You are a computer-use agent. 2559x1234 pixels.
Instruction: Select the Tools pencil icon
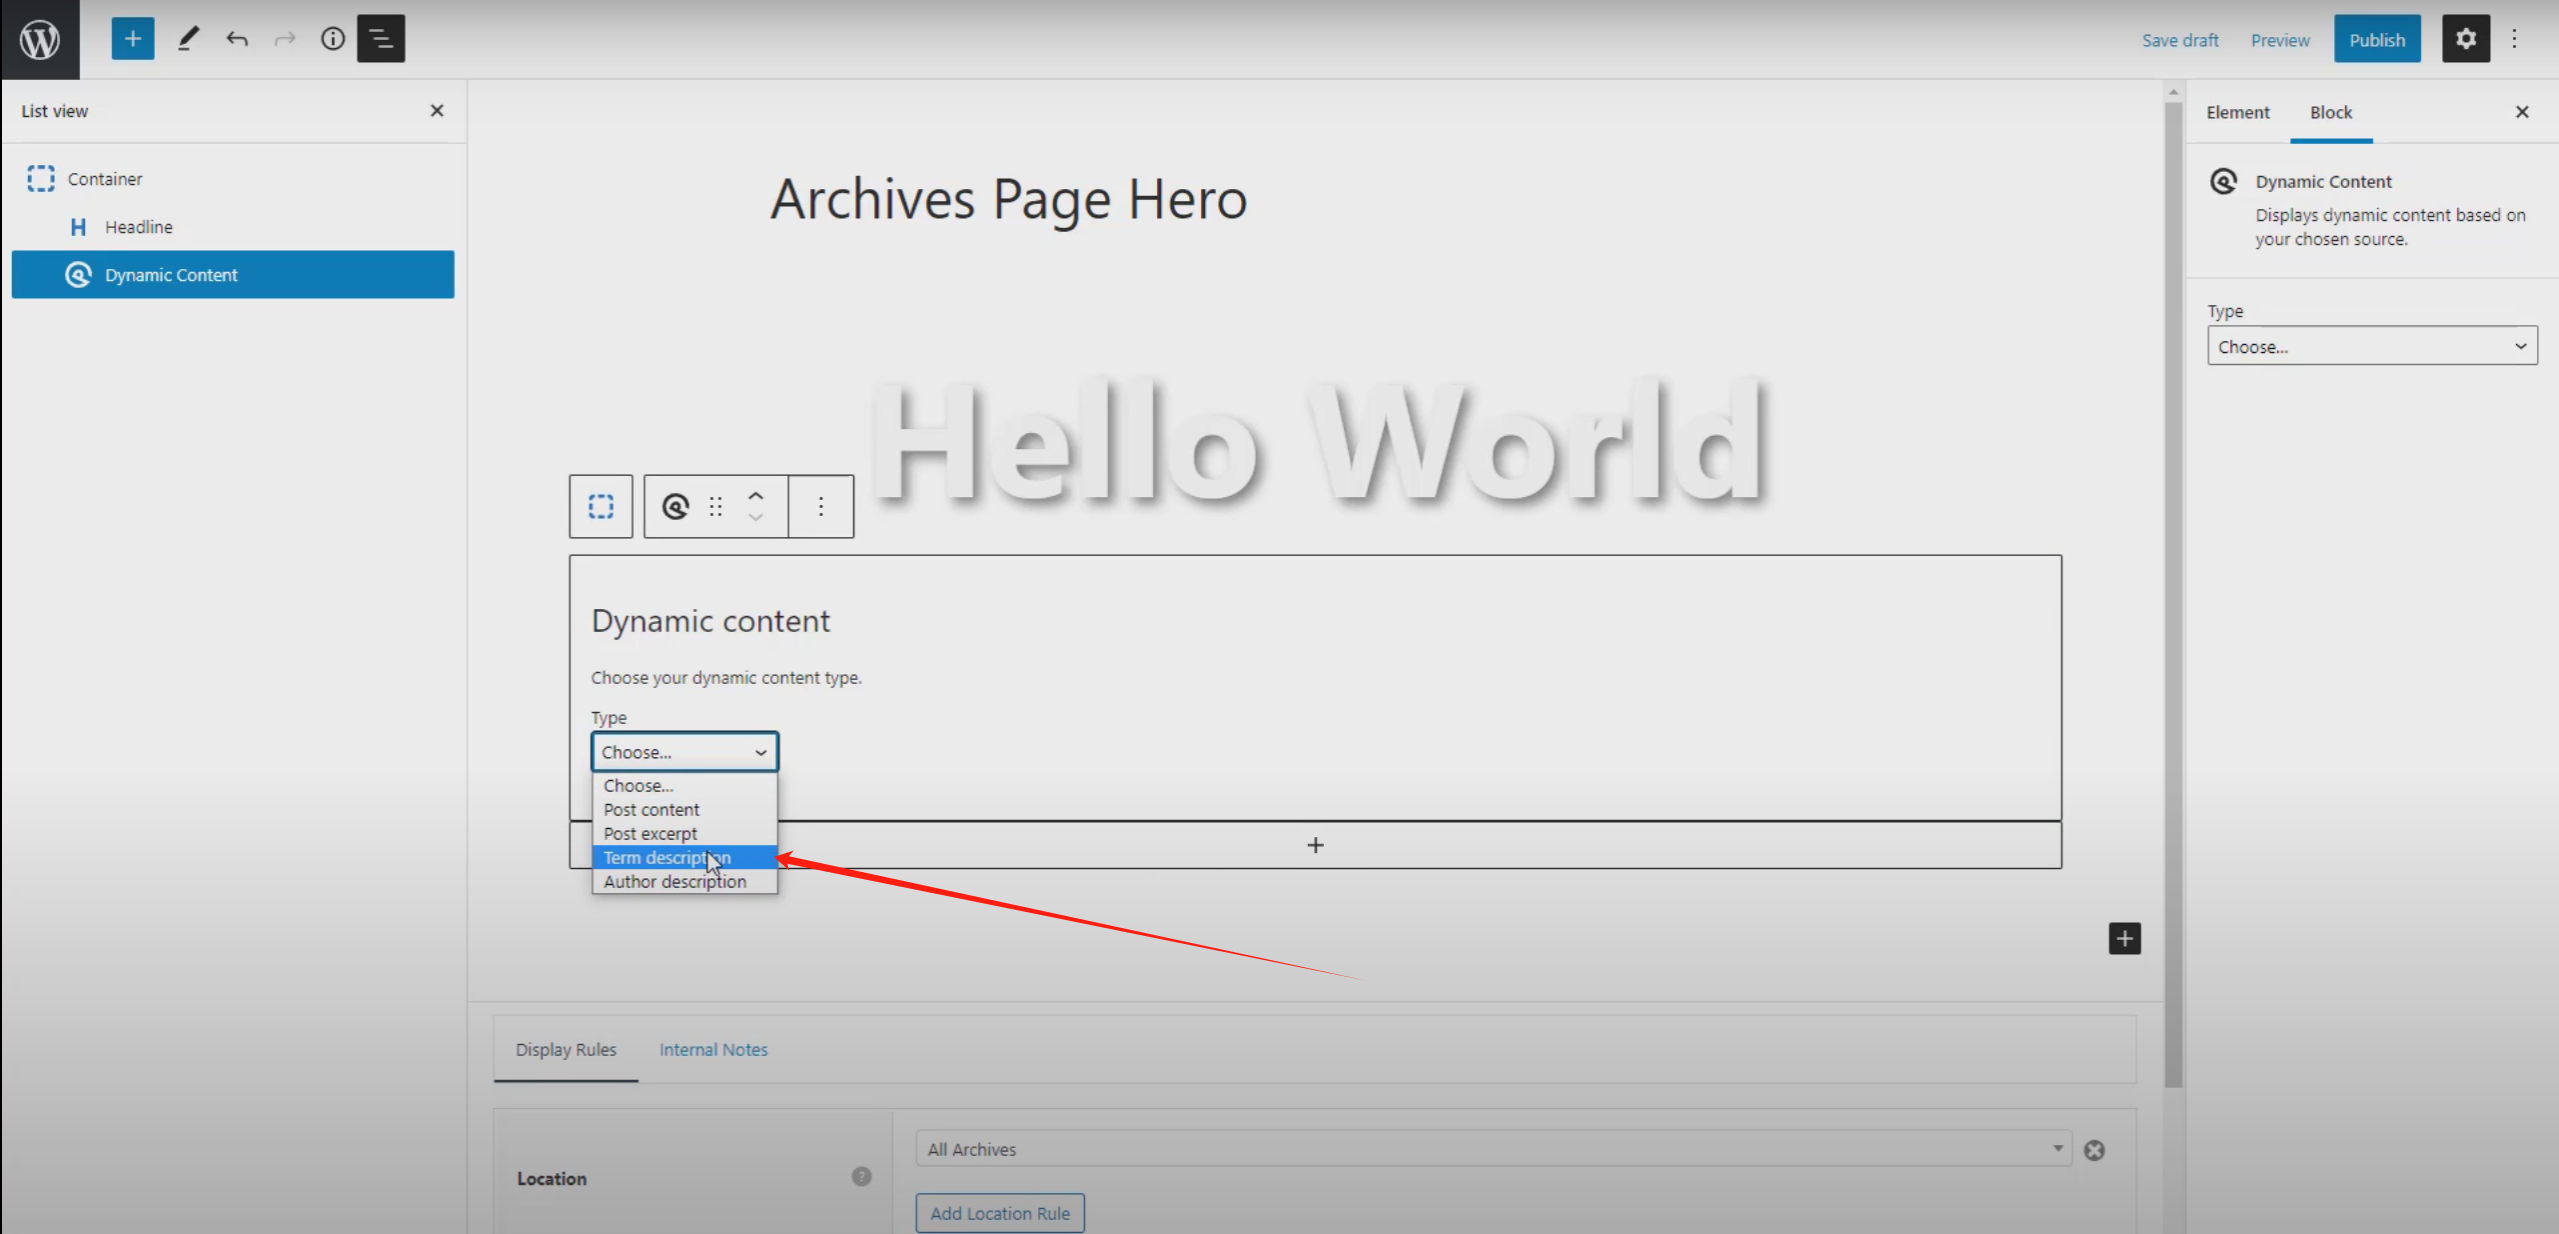click(x=188, y=39)
